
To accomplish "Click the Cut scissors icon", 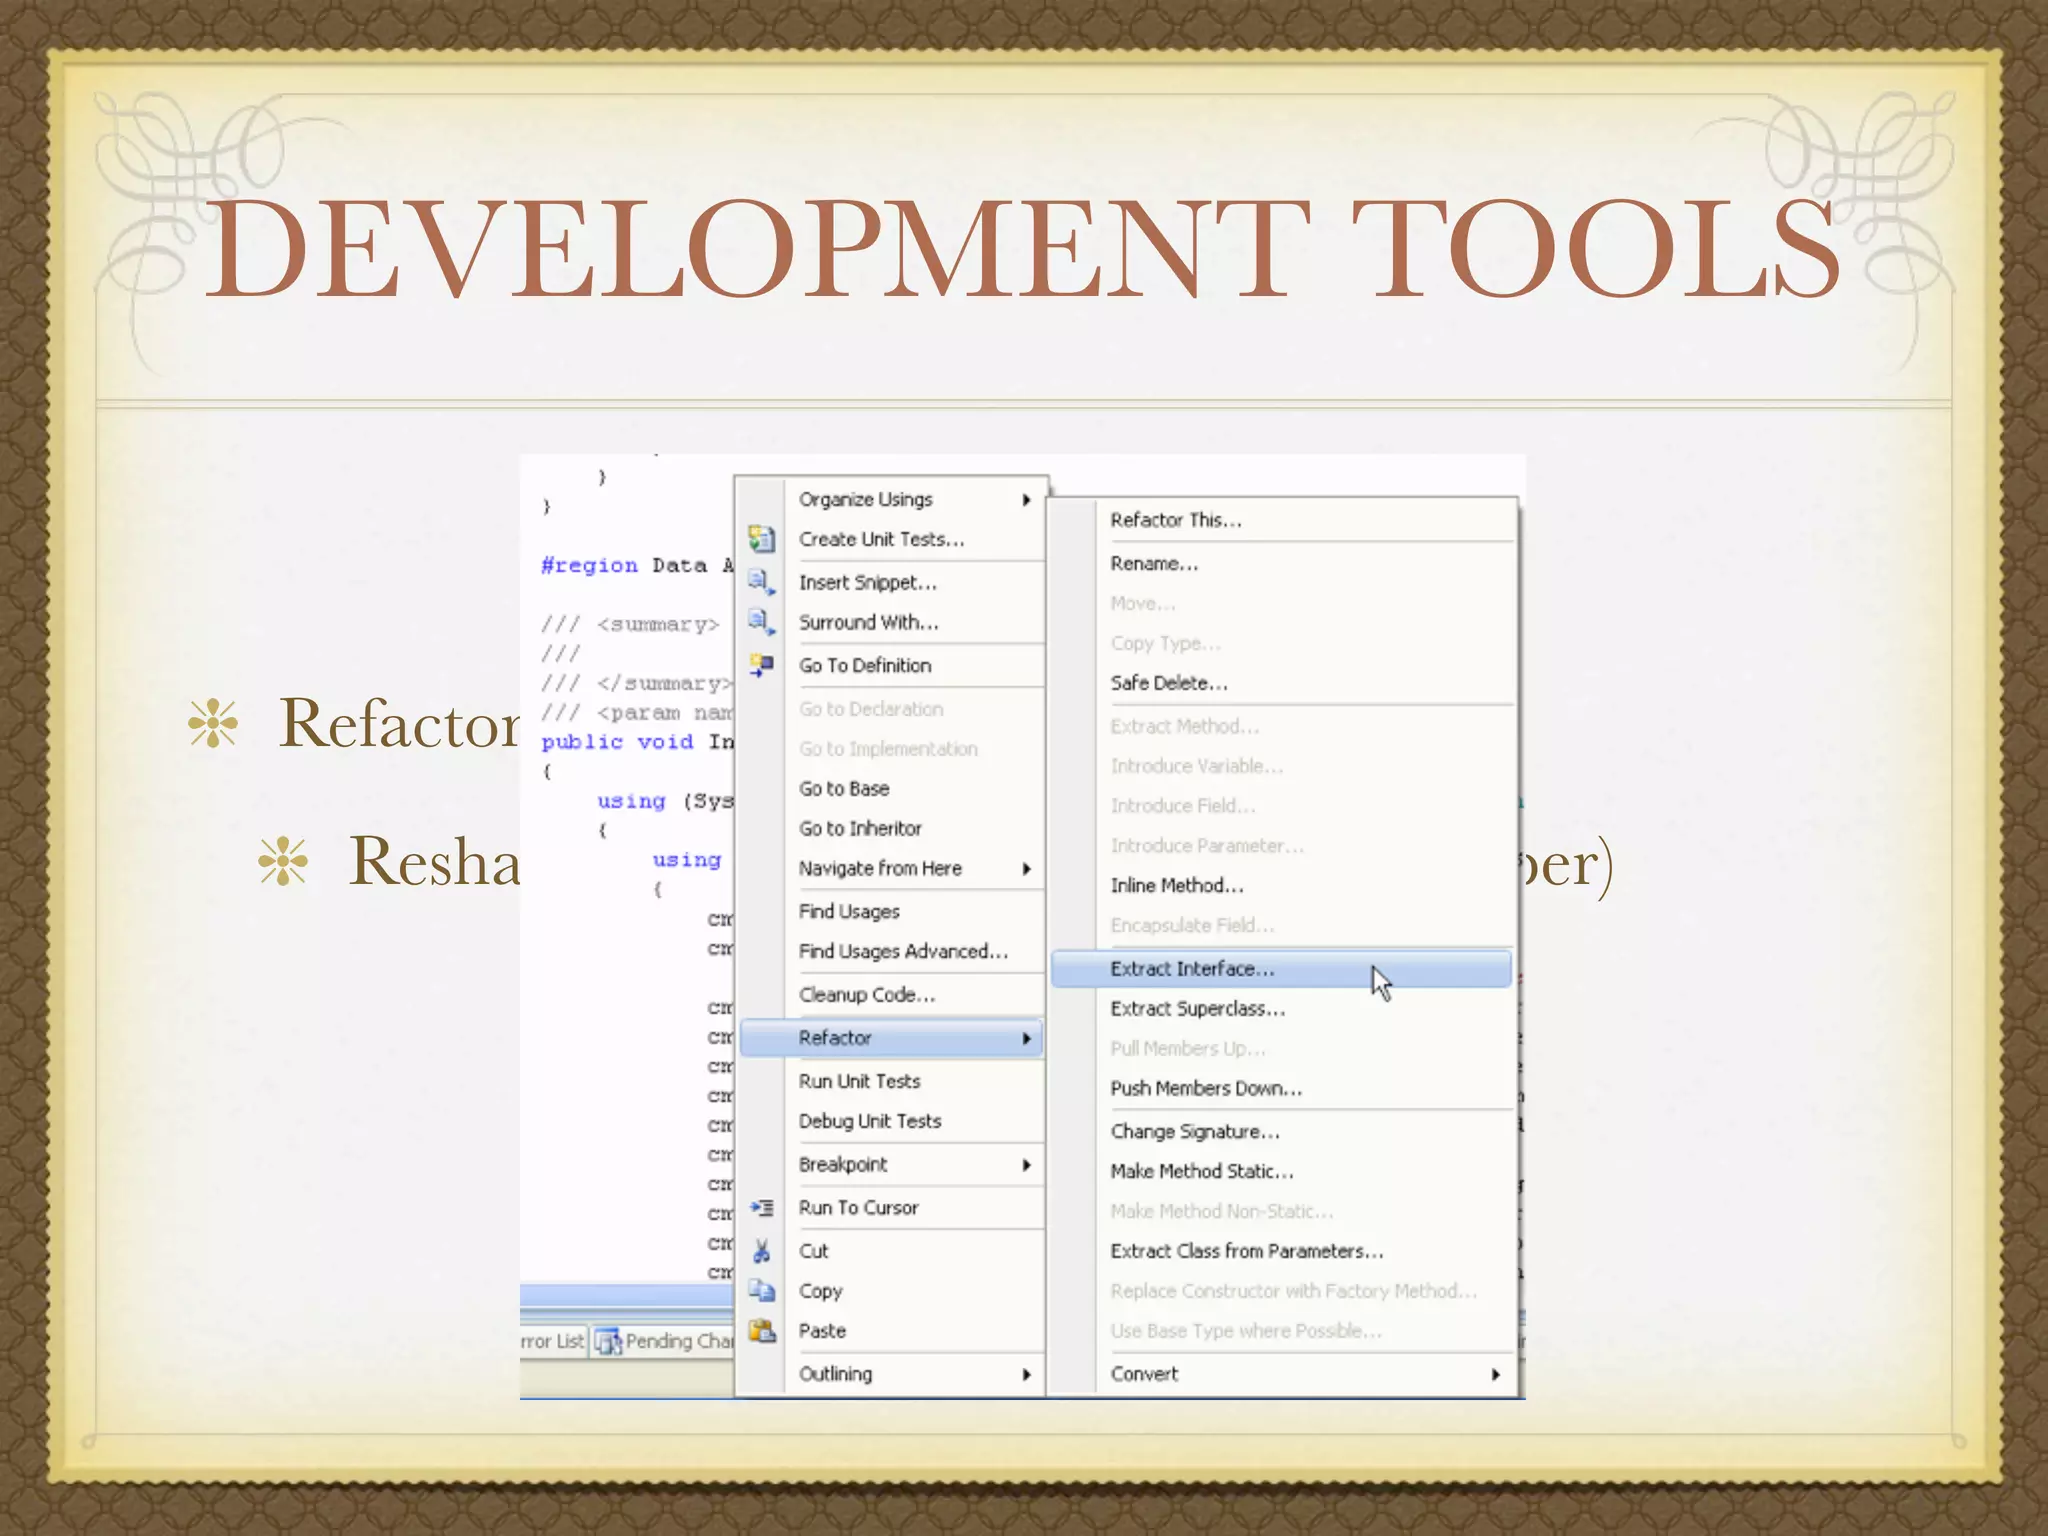I will [762, 1251].
